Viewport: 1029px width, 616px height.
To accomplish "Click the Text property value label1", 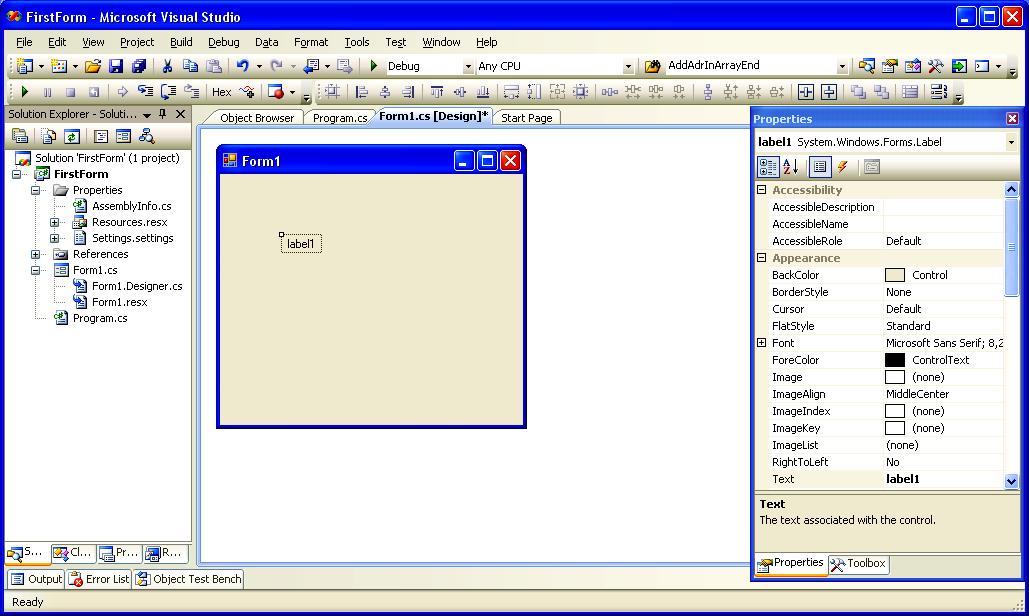I will (x=902, y=479).
